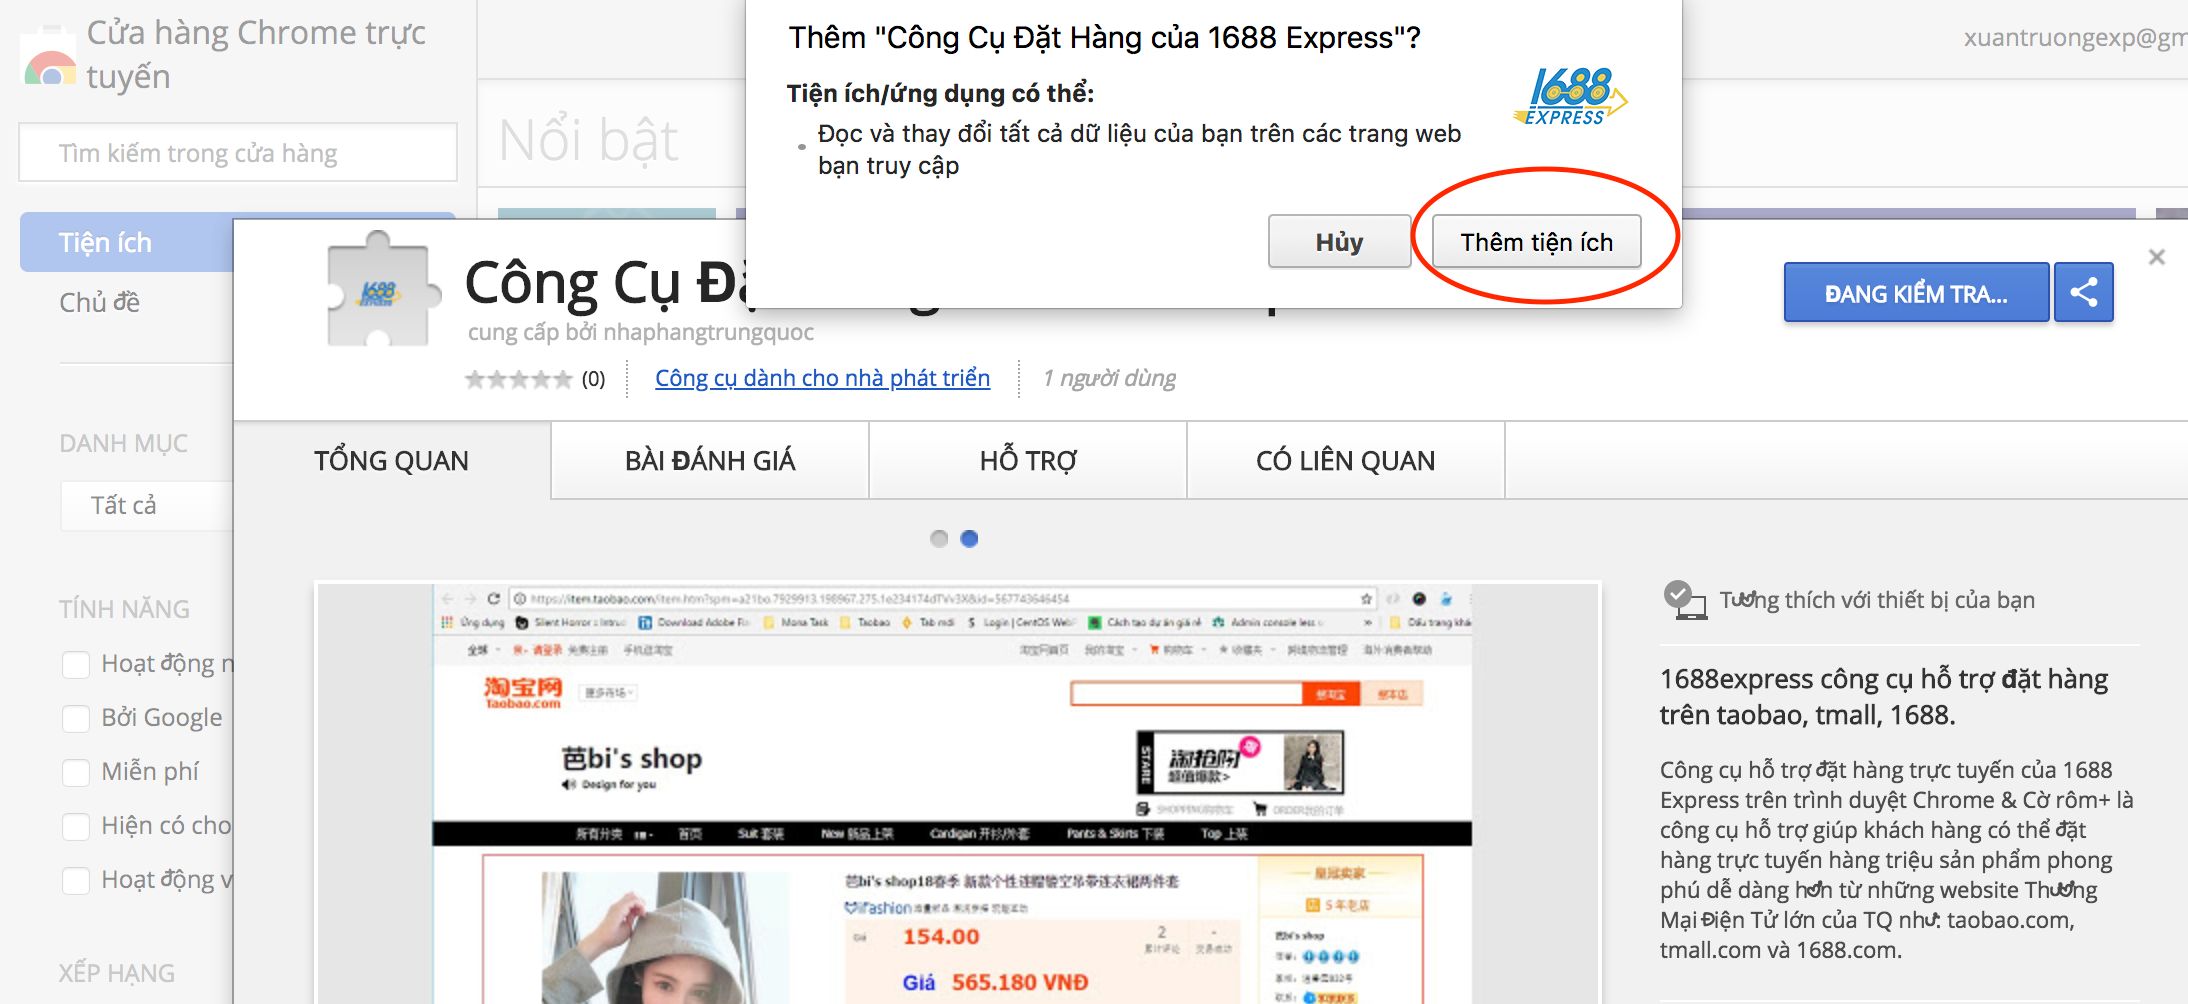Toggle the Hoạt động n... checkbox

76,665
